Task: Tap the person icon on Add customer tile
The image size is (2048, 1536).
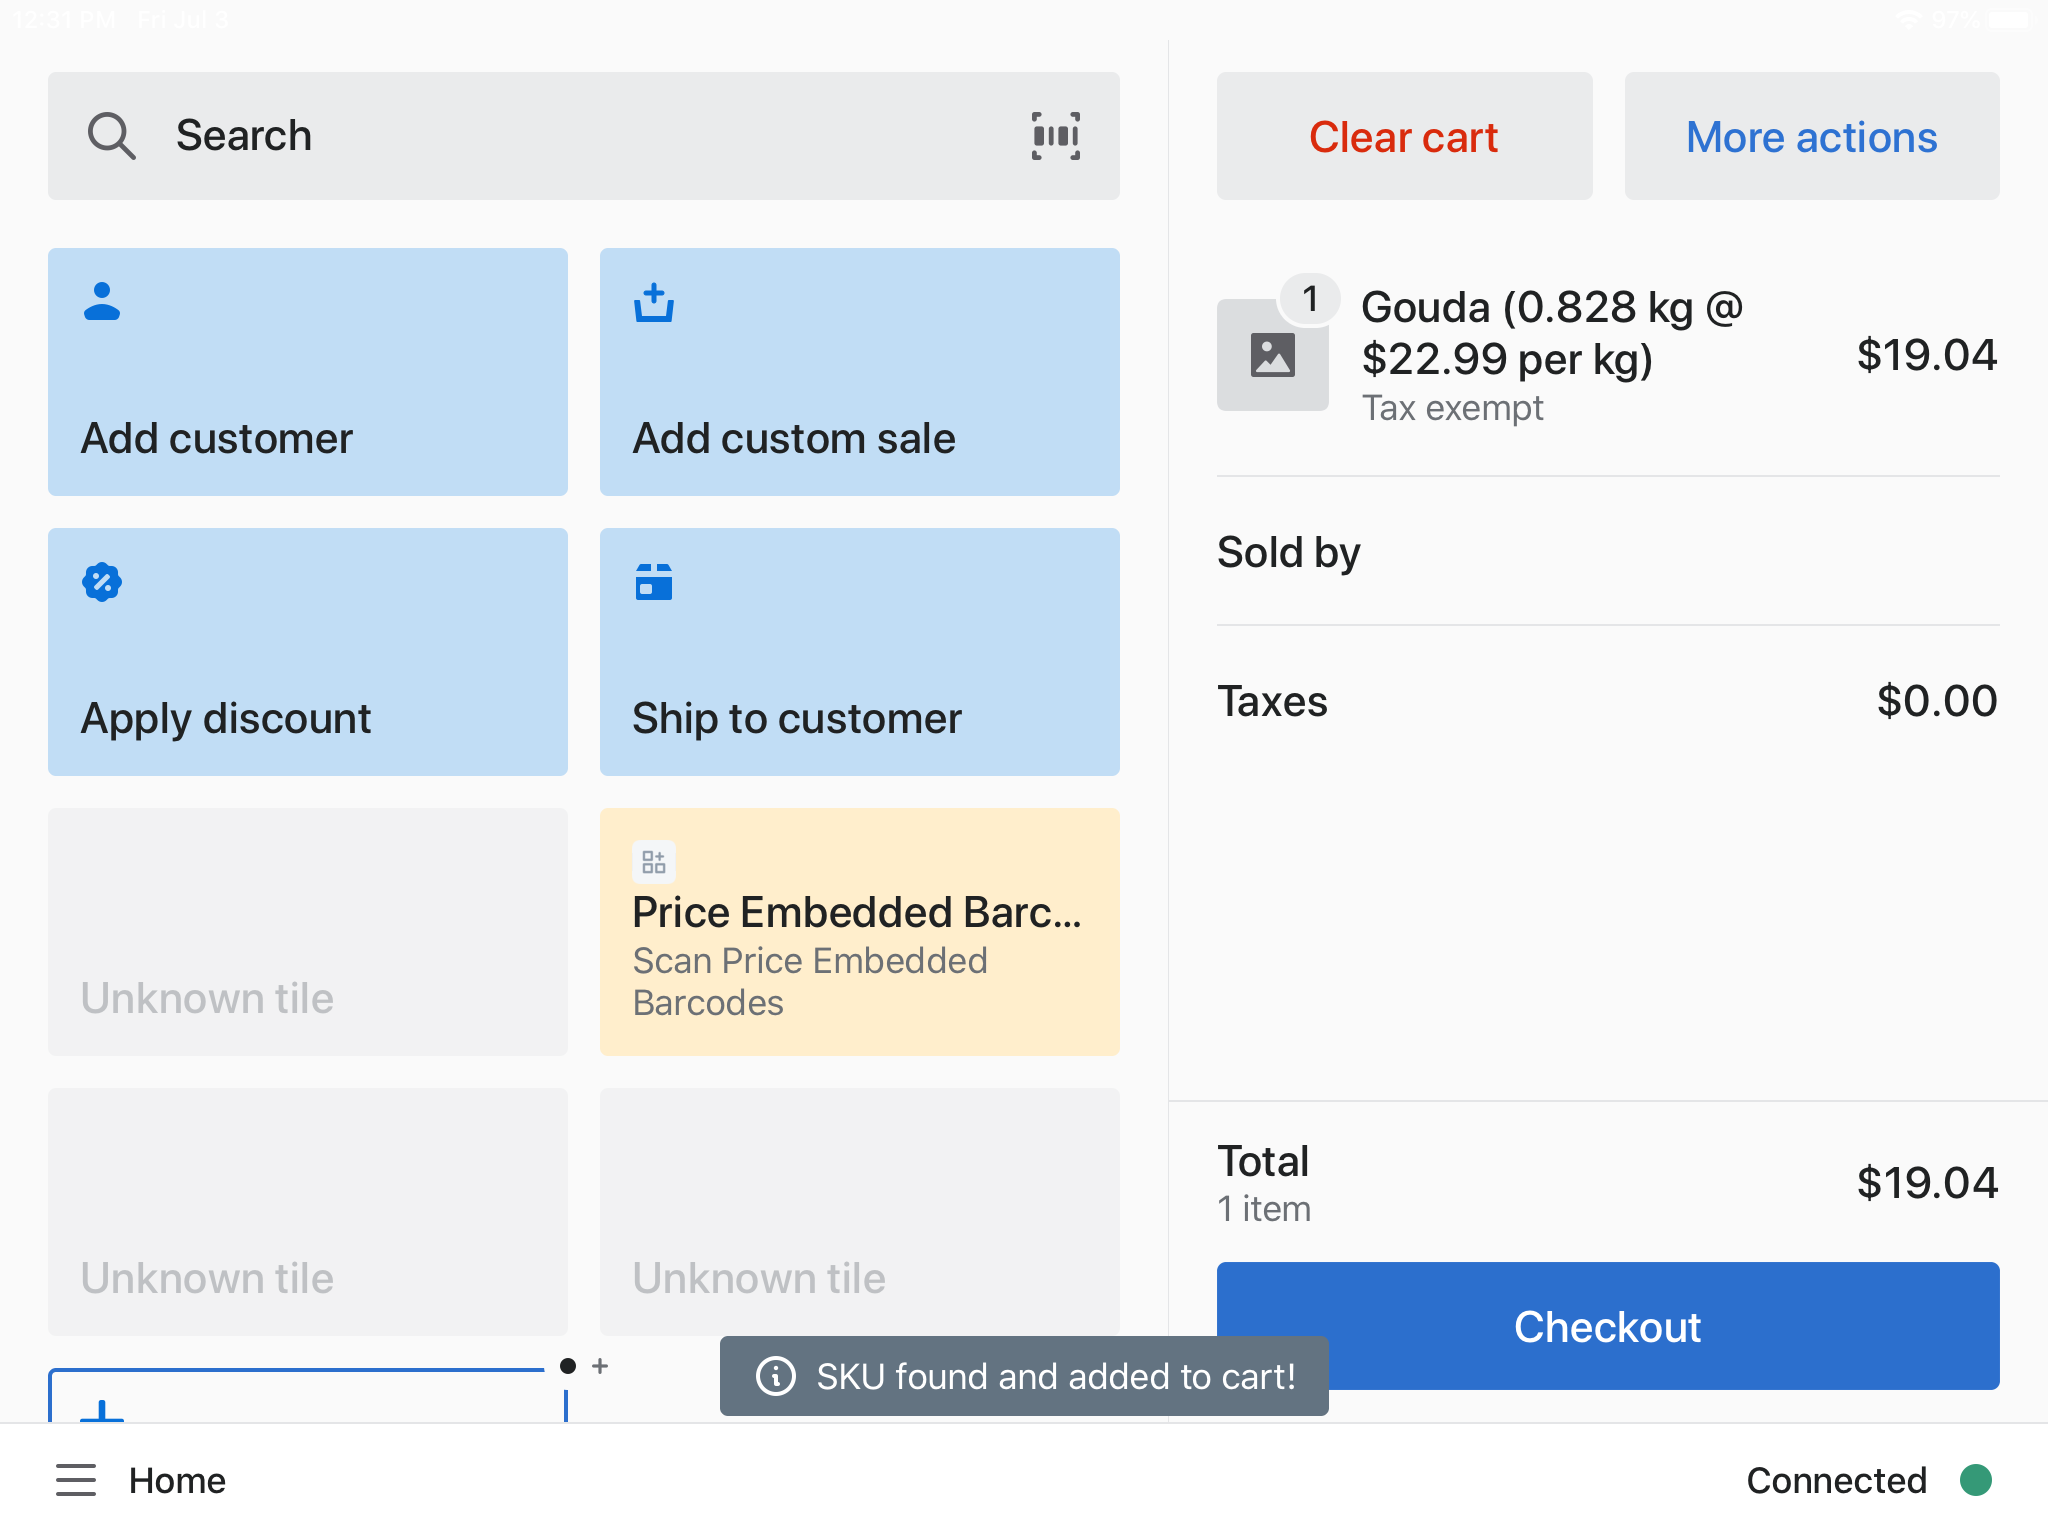Action: pyautogui.click(x=102, y=301)
